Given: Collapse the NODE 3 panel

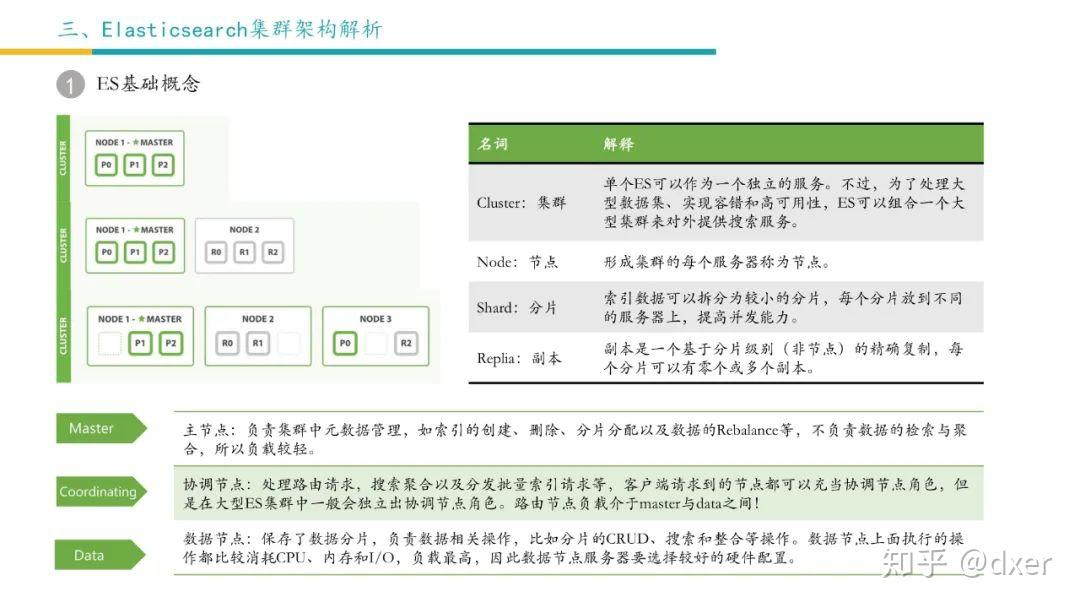Looking at the screenshot, I should tap(375, 318).
